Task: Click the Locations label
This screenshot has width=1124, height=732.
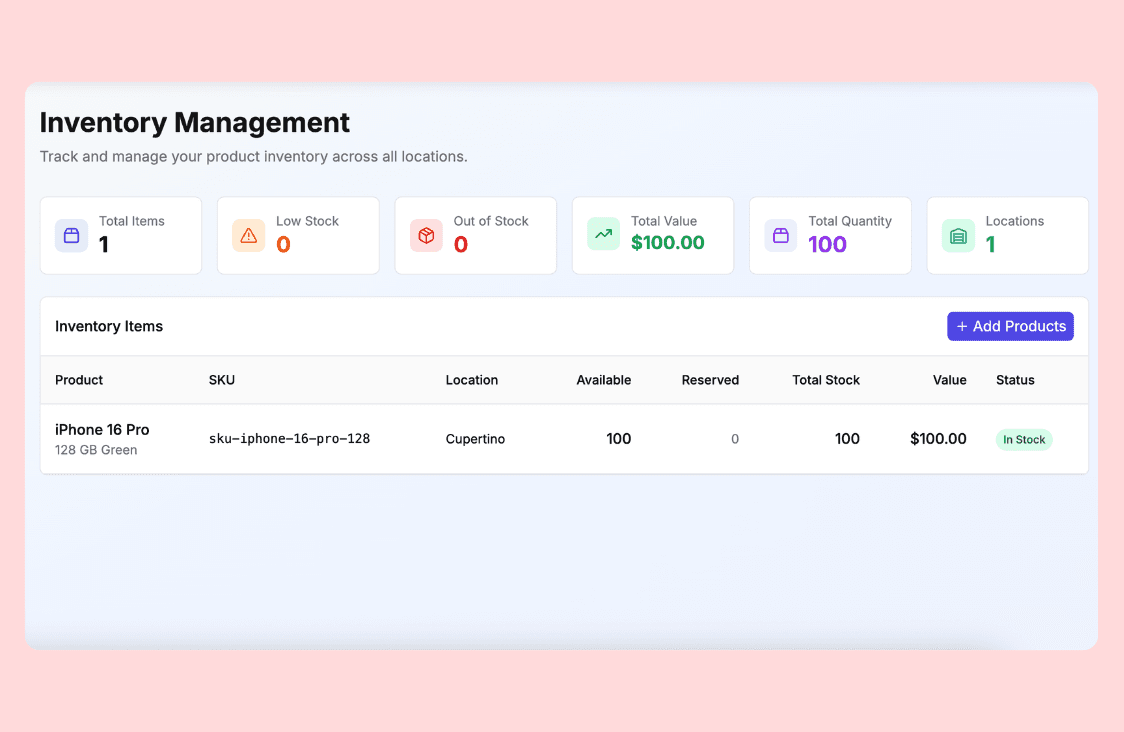Action: point(1014,221)
